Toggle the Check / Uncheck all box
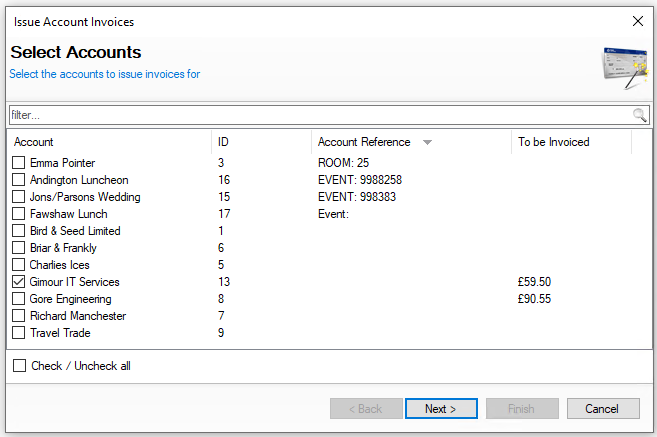The height and width of the screenshot is (437, 657). point(19,366)
